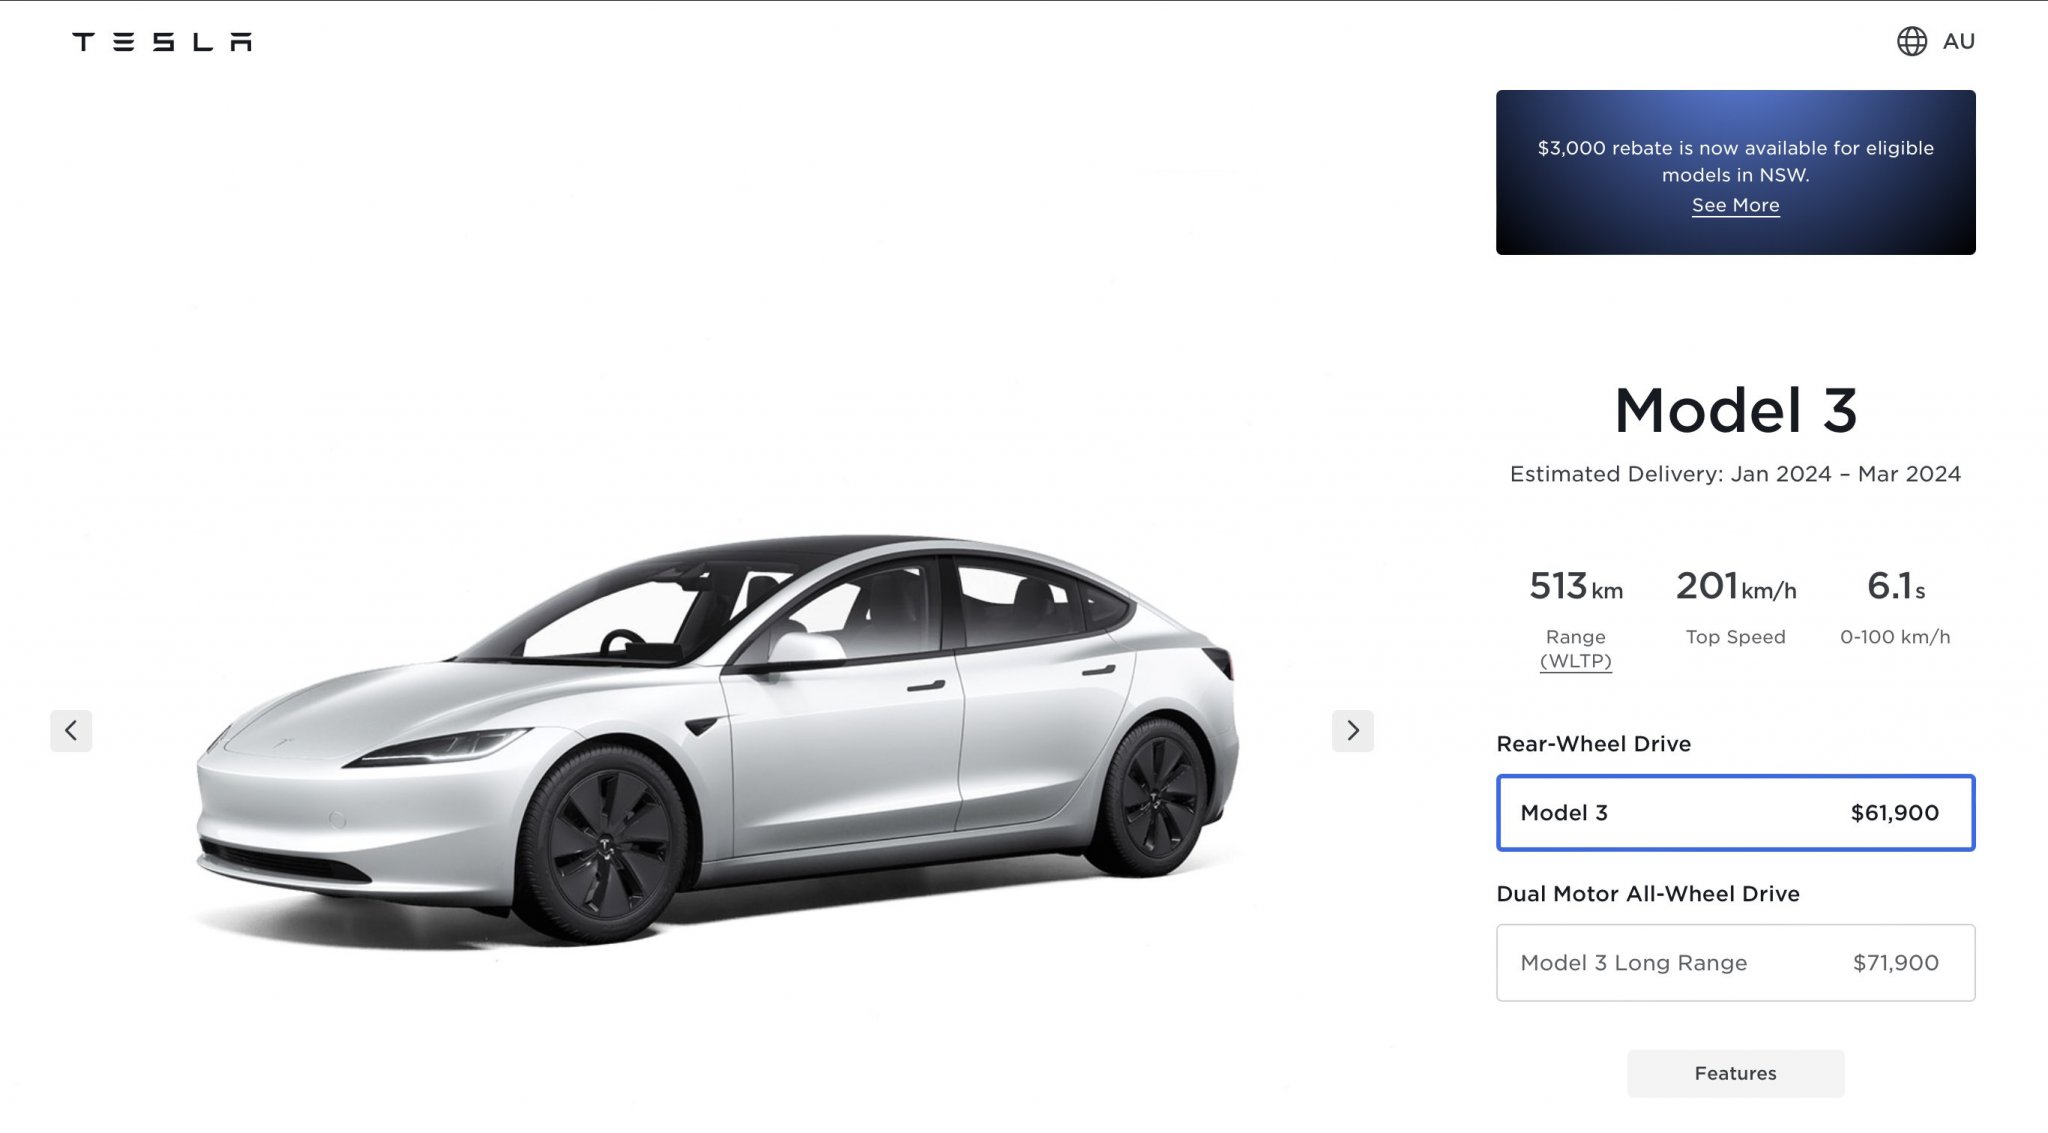Click the WLTP underlined link
The height and width of the screenshot is (1133, 2048).
point(1575,661)
